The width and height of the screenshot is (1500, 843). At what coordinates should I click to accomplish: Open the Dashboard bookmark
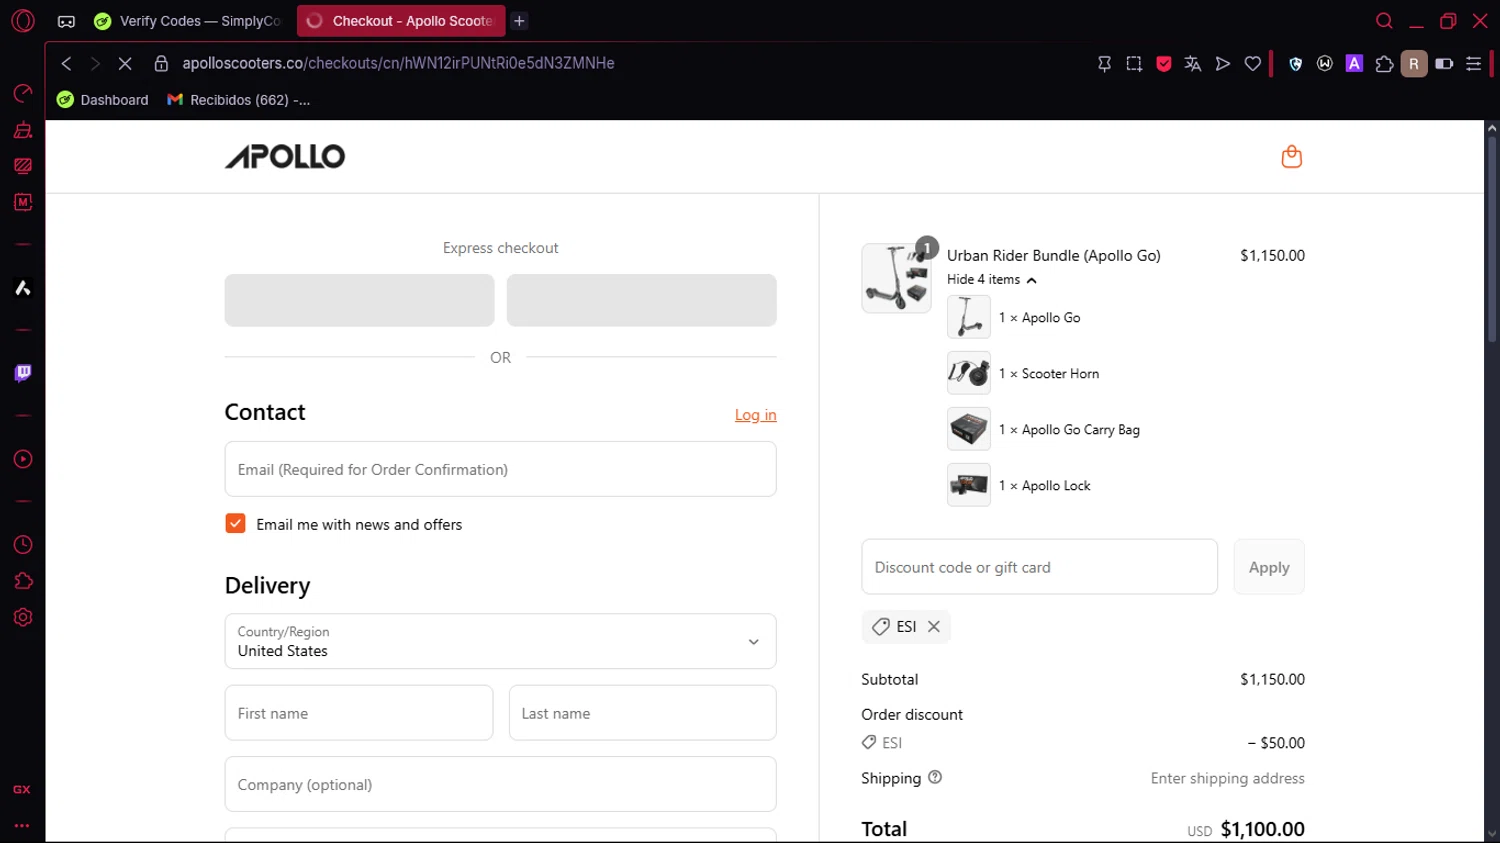click(x=103, y=100)
